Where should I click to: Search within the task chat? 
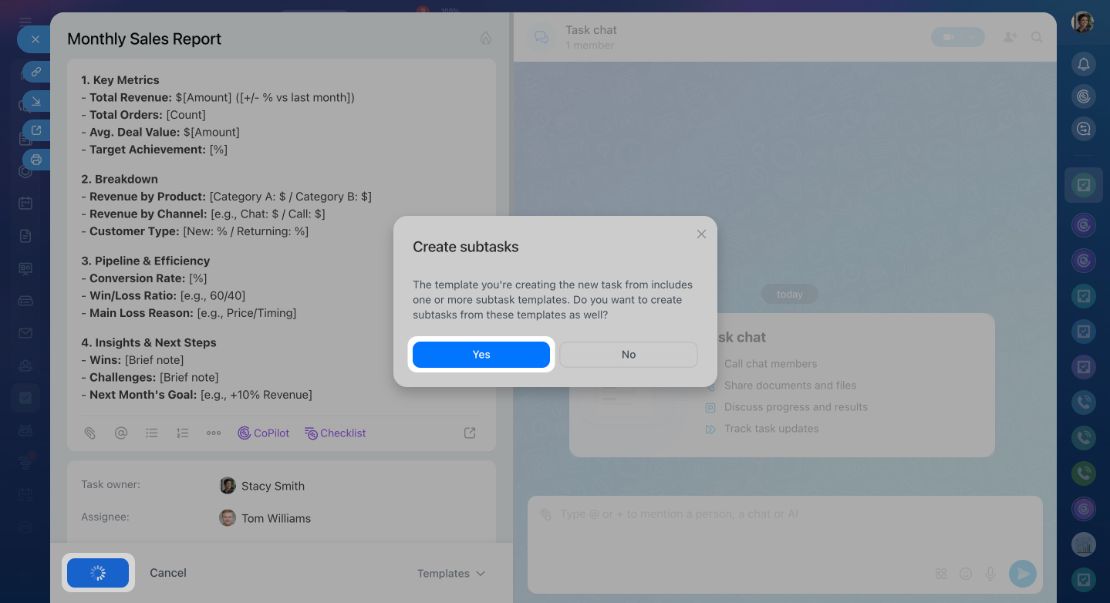[1036, 37]
